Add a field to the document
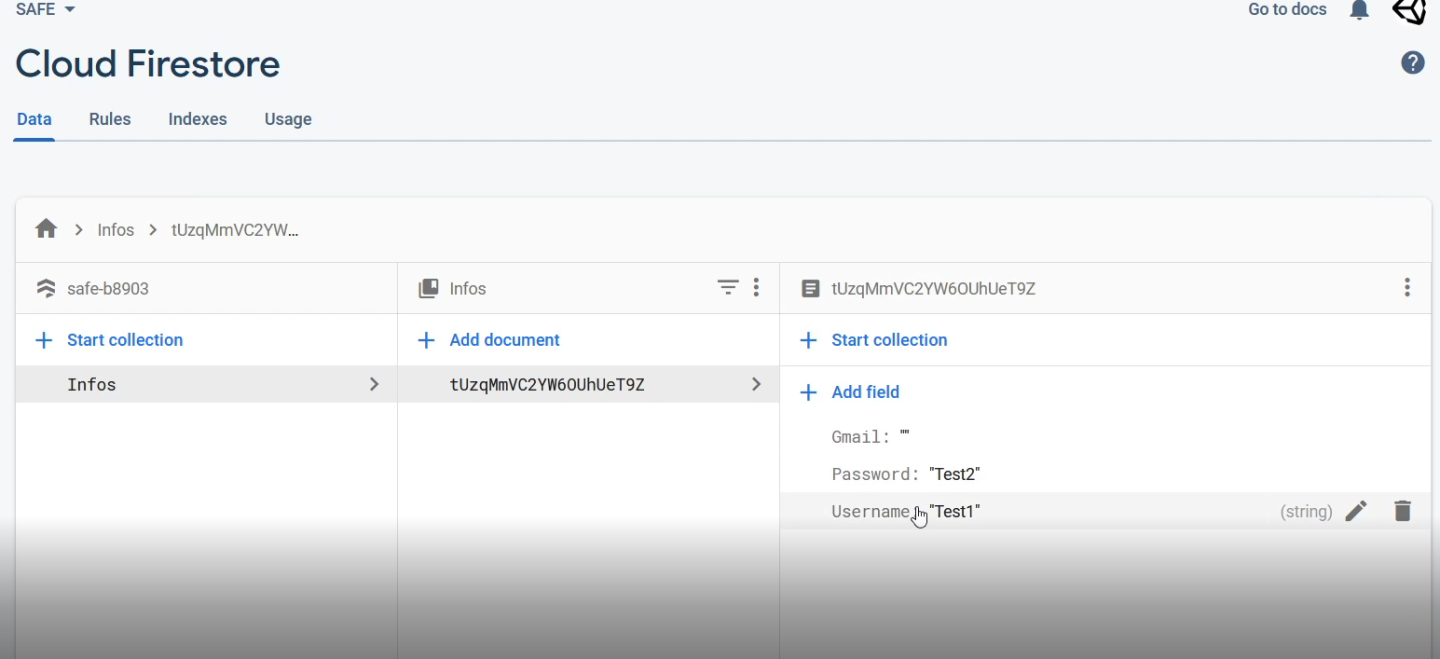The image size is (1440, 659). 865,392
